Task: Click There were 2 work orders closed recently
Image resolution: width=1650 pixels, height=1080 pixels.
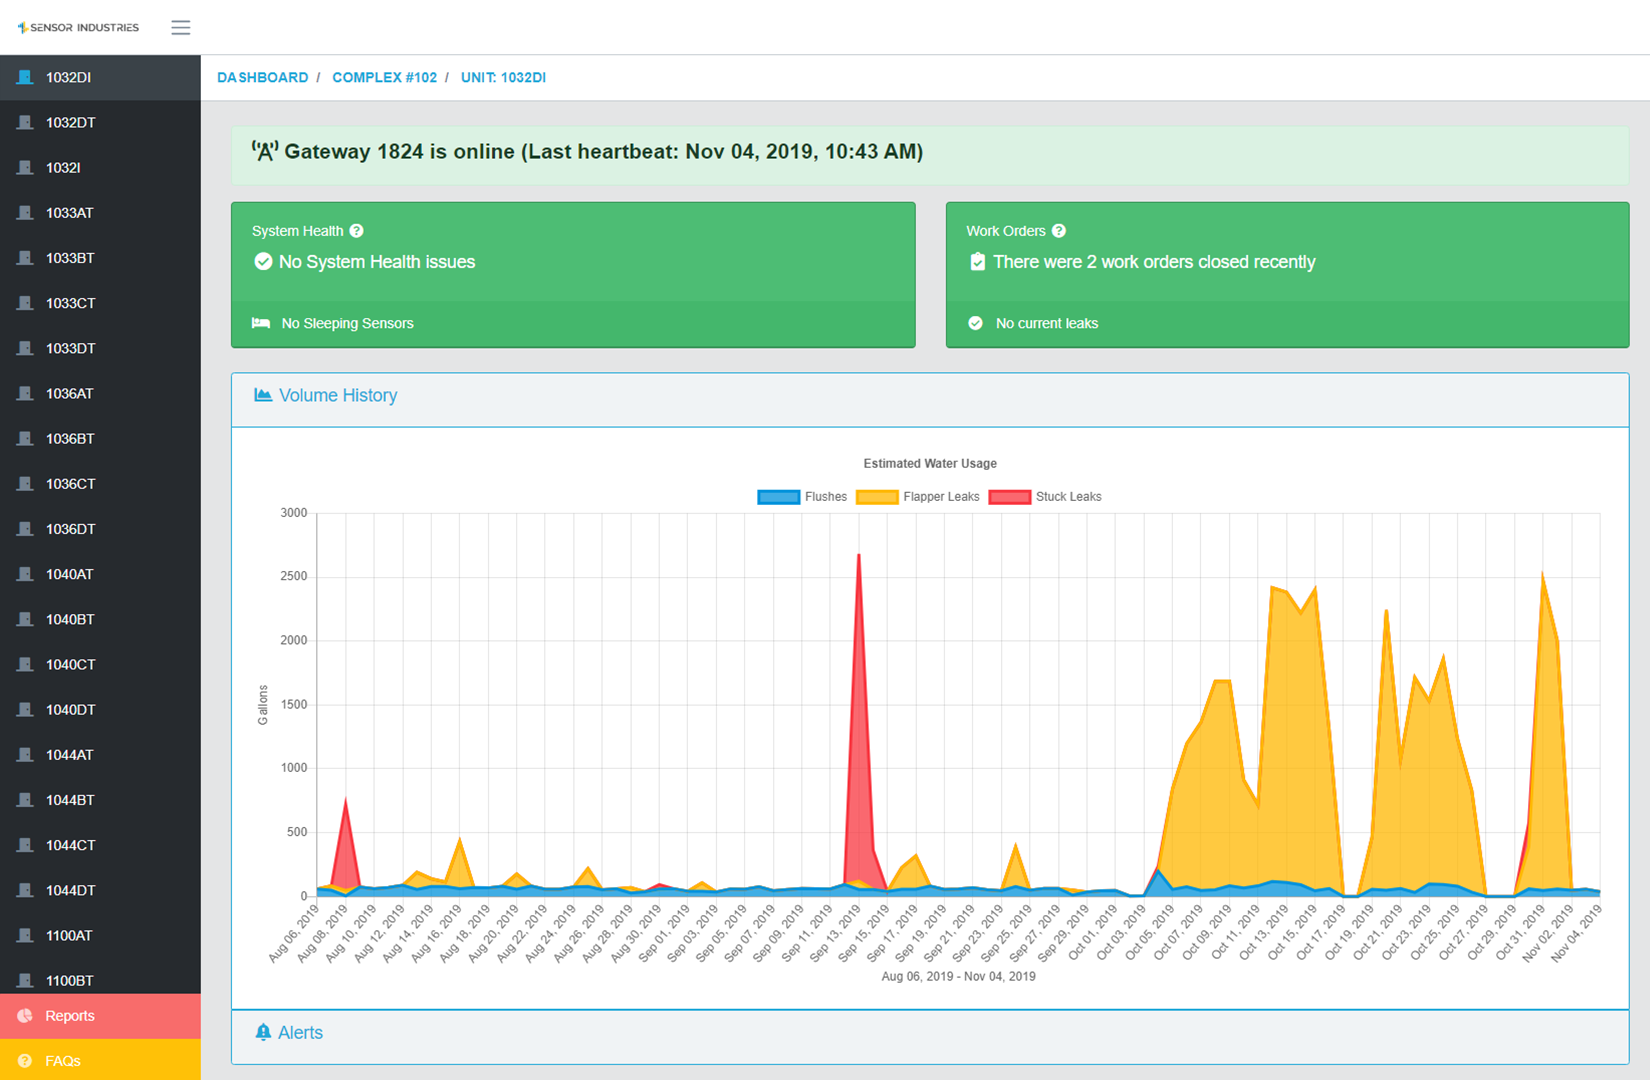Action: pos(1154,262)
